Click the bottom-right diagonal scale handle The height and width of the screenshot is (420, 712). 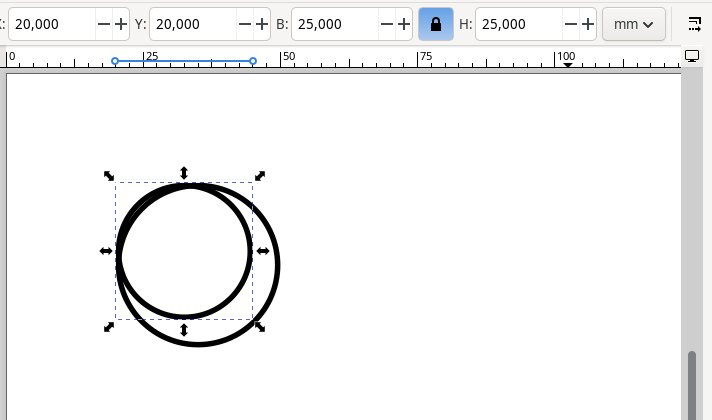259,327
